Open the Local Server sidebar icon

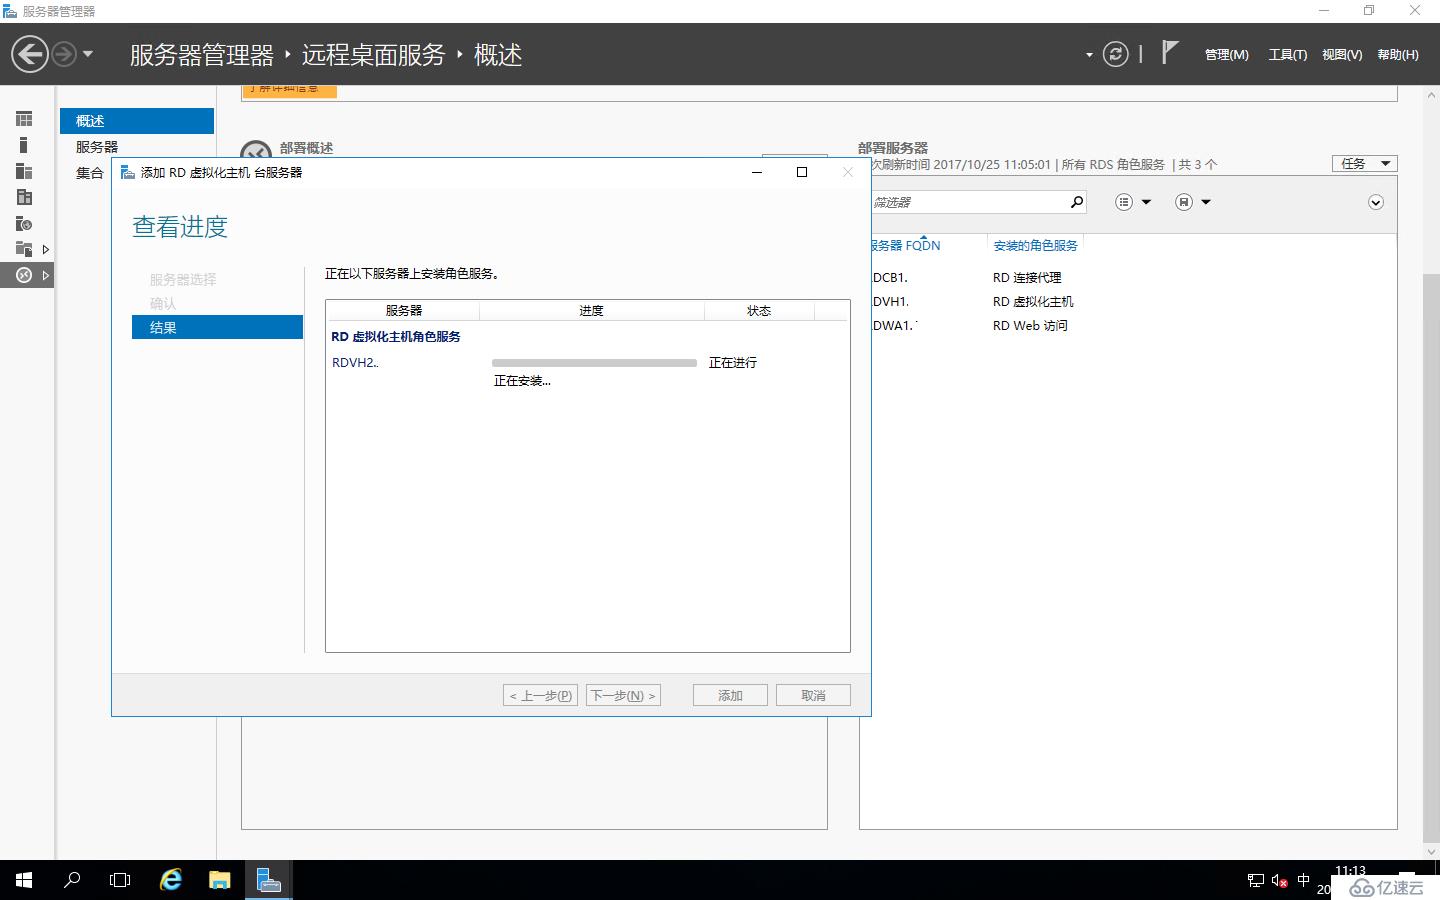(x=24, y=145)
